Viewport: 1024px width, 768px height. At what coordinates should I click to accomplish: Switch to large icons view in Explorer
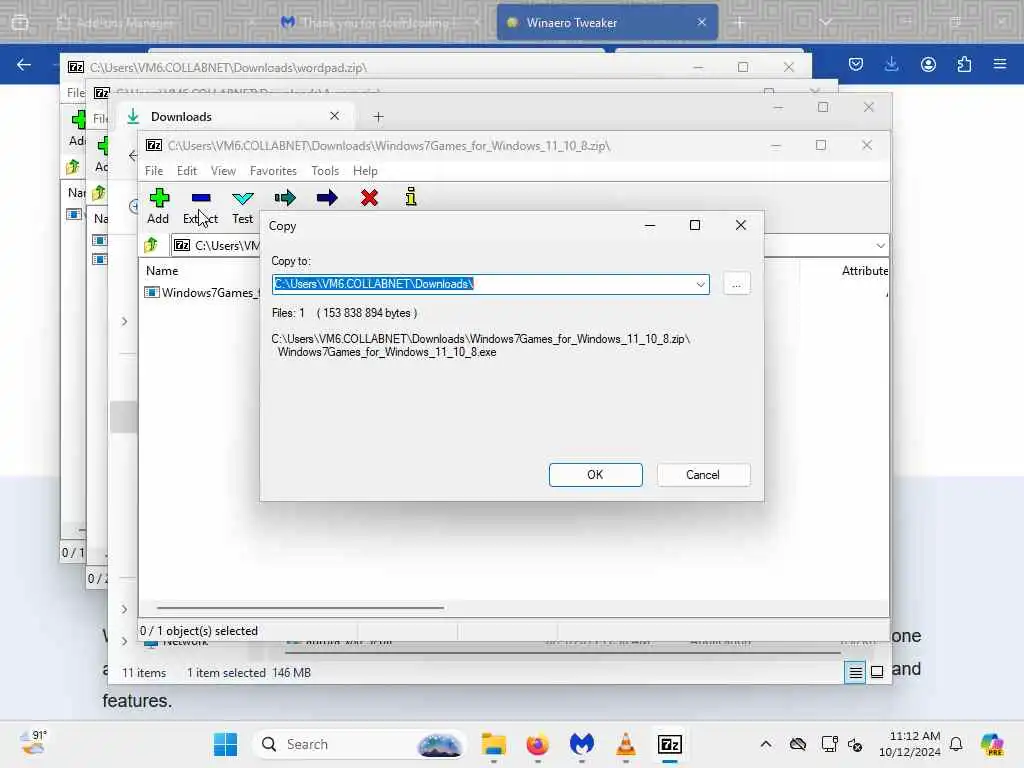[877, 672]
